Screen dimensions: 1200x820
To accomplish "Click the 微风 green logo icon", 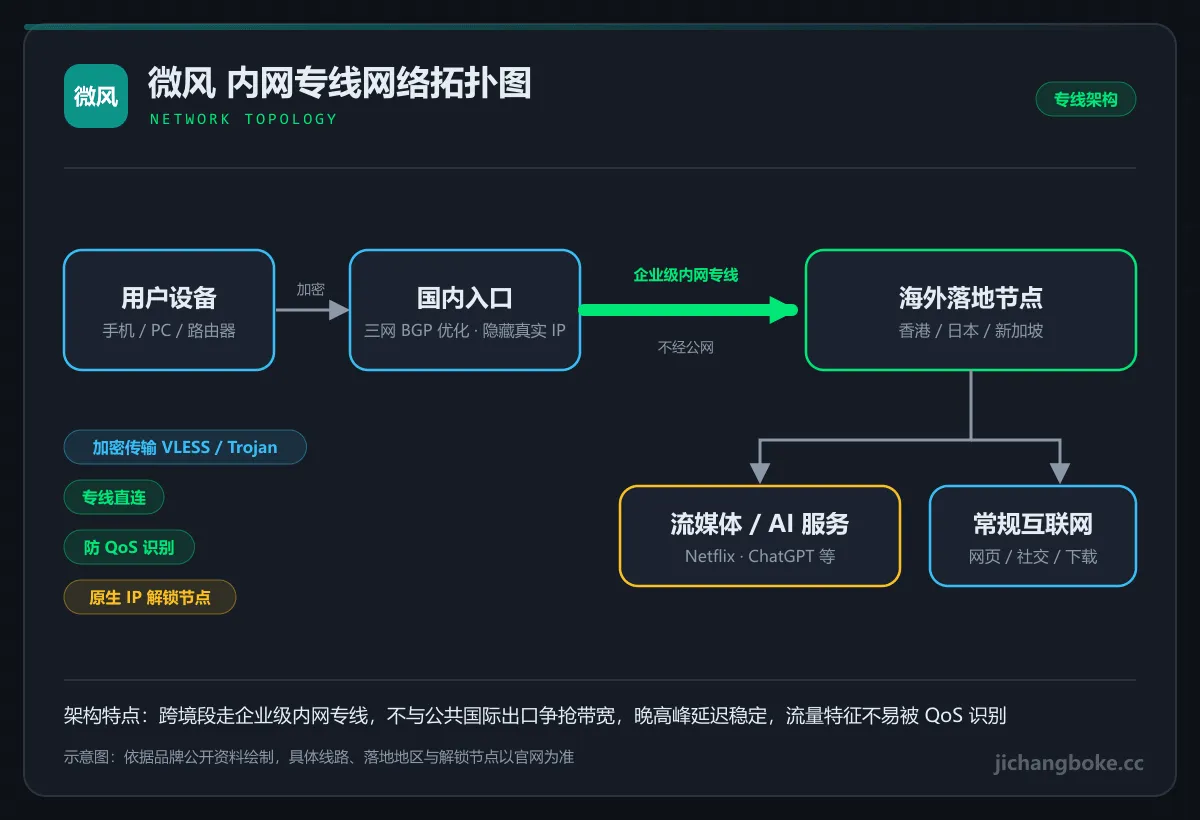I will pos(96,96).
